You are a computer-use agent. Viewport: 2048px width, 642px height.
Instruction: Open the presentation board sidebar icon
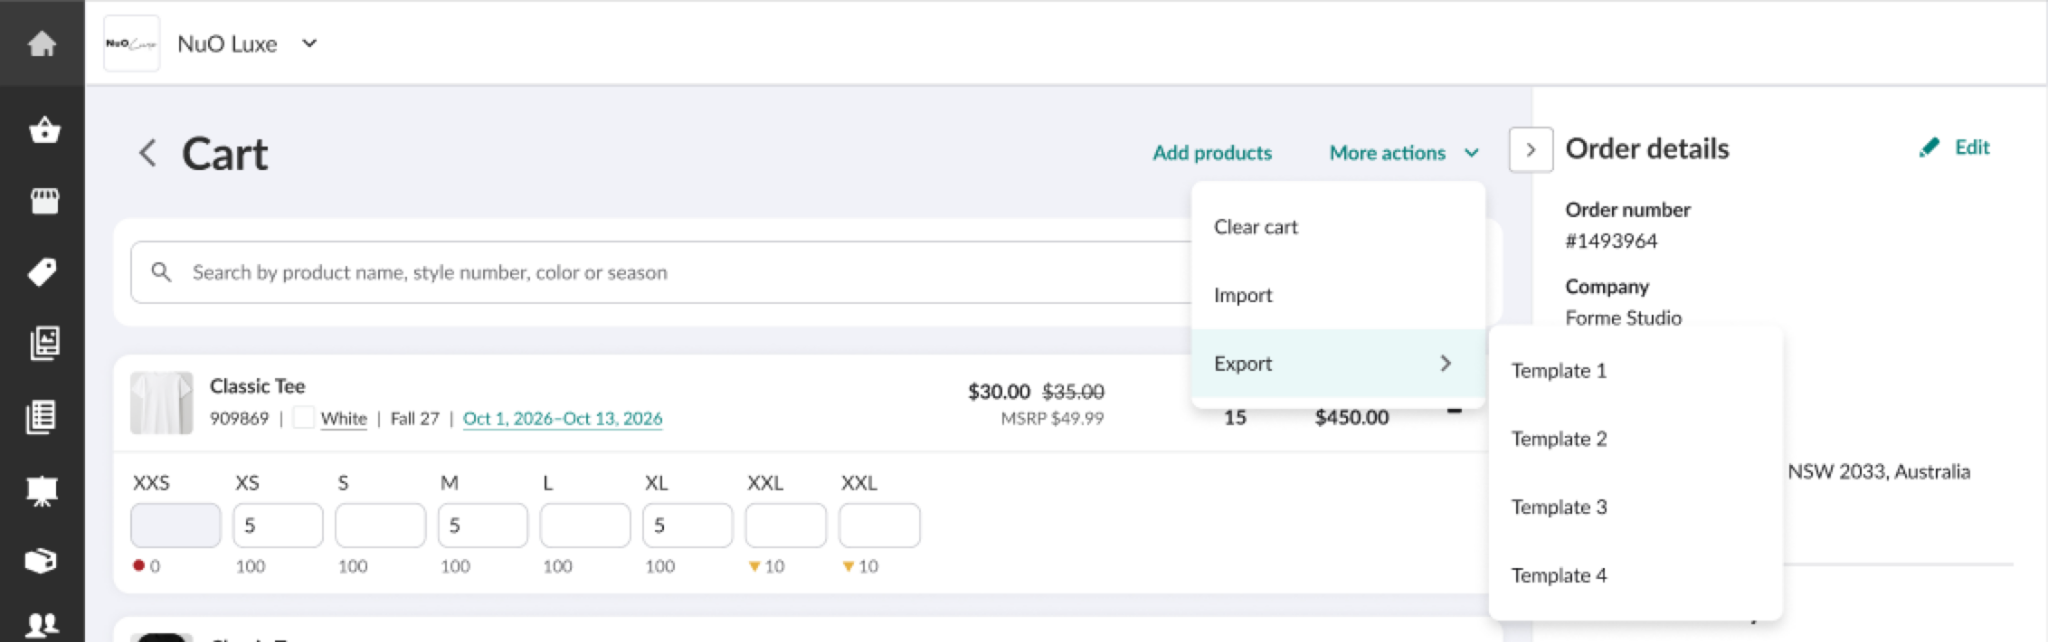pyautogui.click(x=42, y=491)
